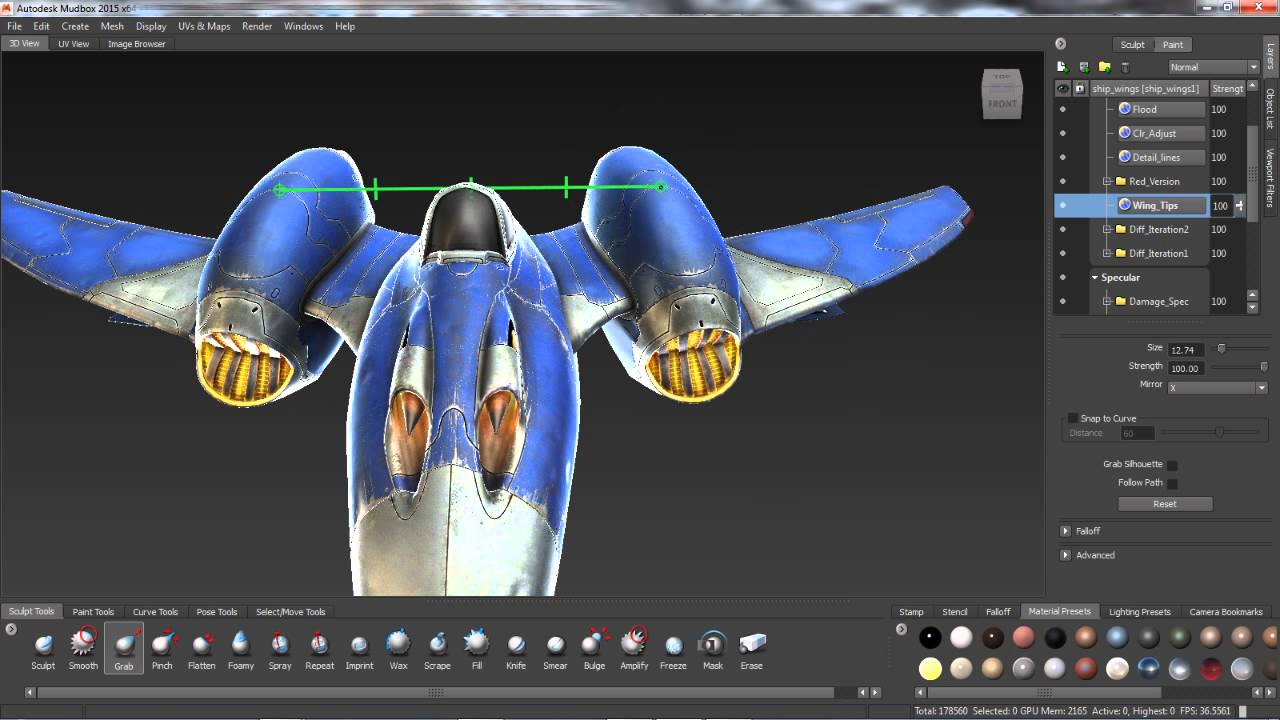The width and height of the screenshot is (1280, 720).
Task: Open the Normal blend mode dropdown
Action: 1213,67
